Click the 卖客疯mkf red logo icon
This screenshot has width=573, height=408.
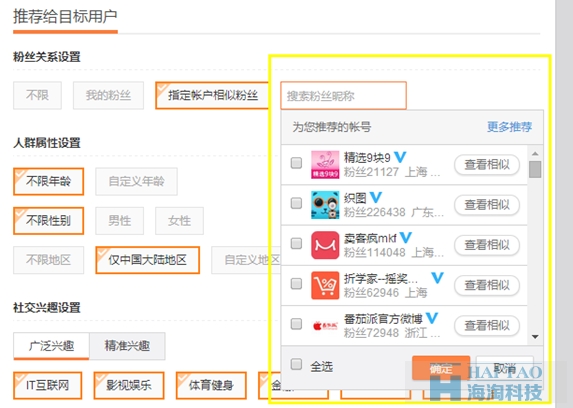pyautogui.click(x=325, y=245)
